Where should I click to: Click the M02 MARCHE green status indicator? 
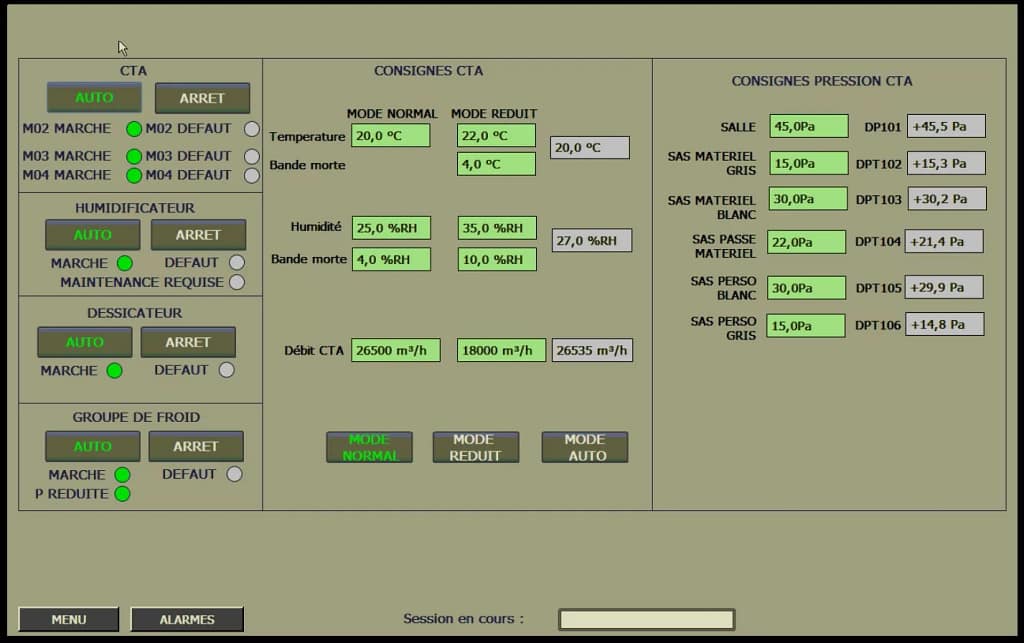(134, 129)
